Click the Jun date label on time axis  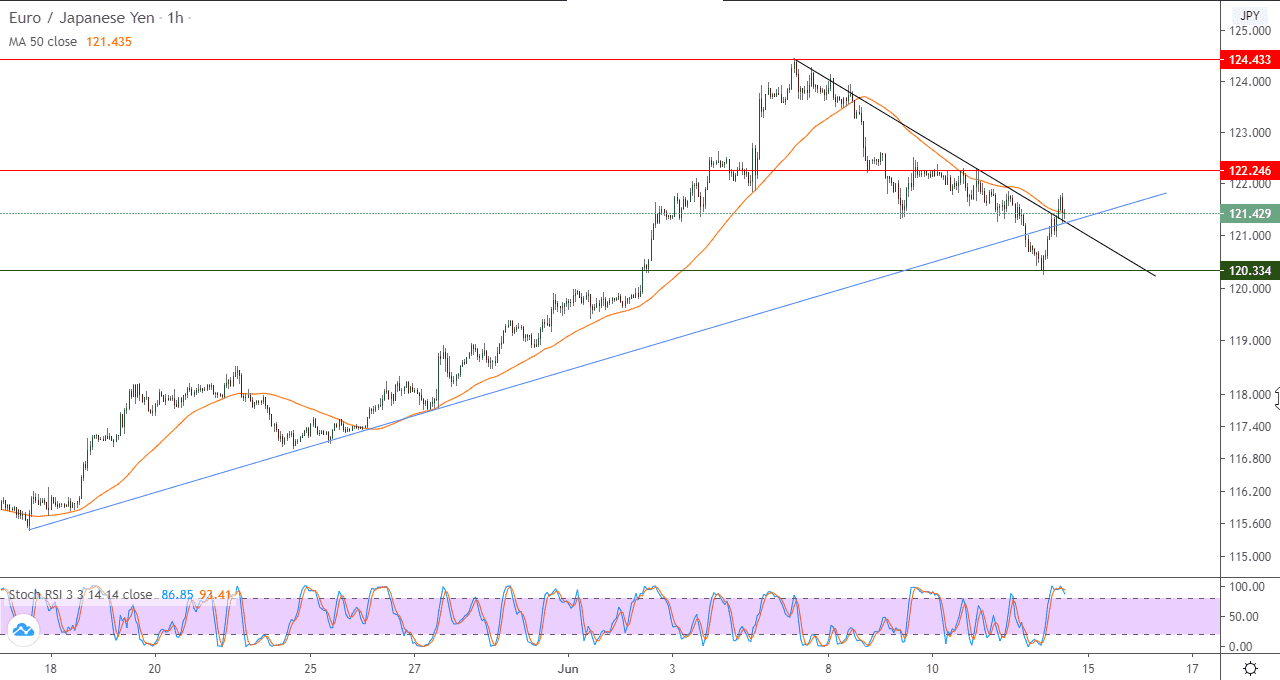(x=569, y=668)
